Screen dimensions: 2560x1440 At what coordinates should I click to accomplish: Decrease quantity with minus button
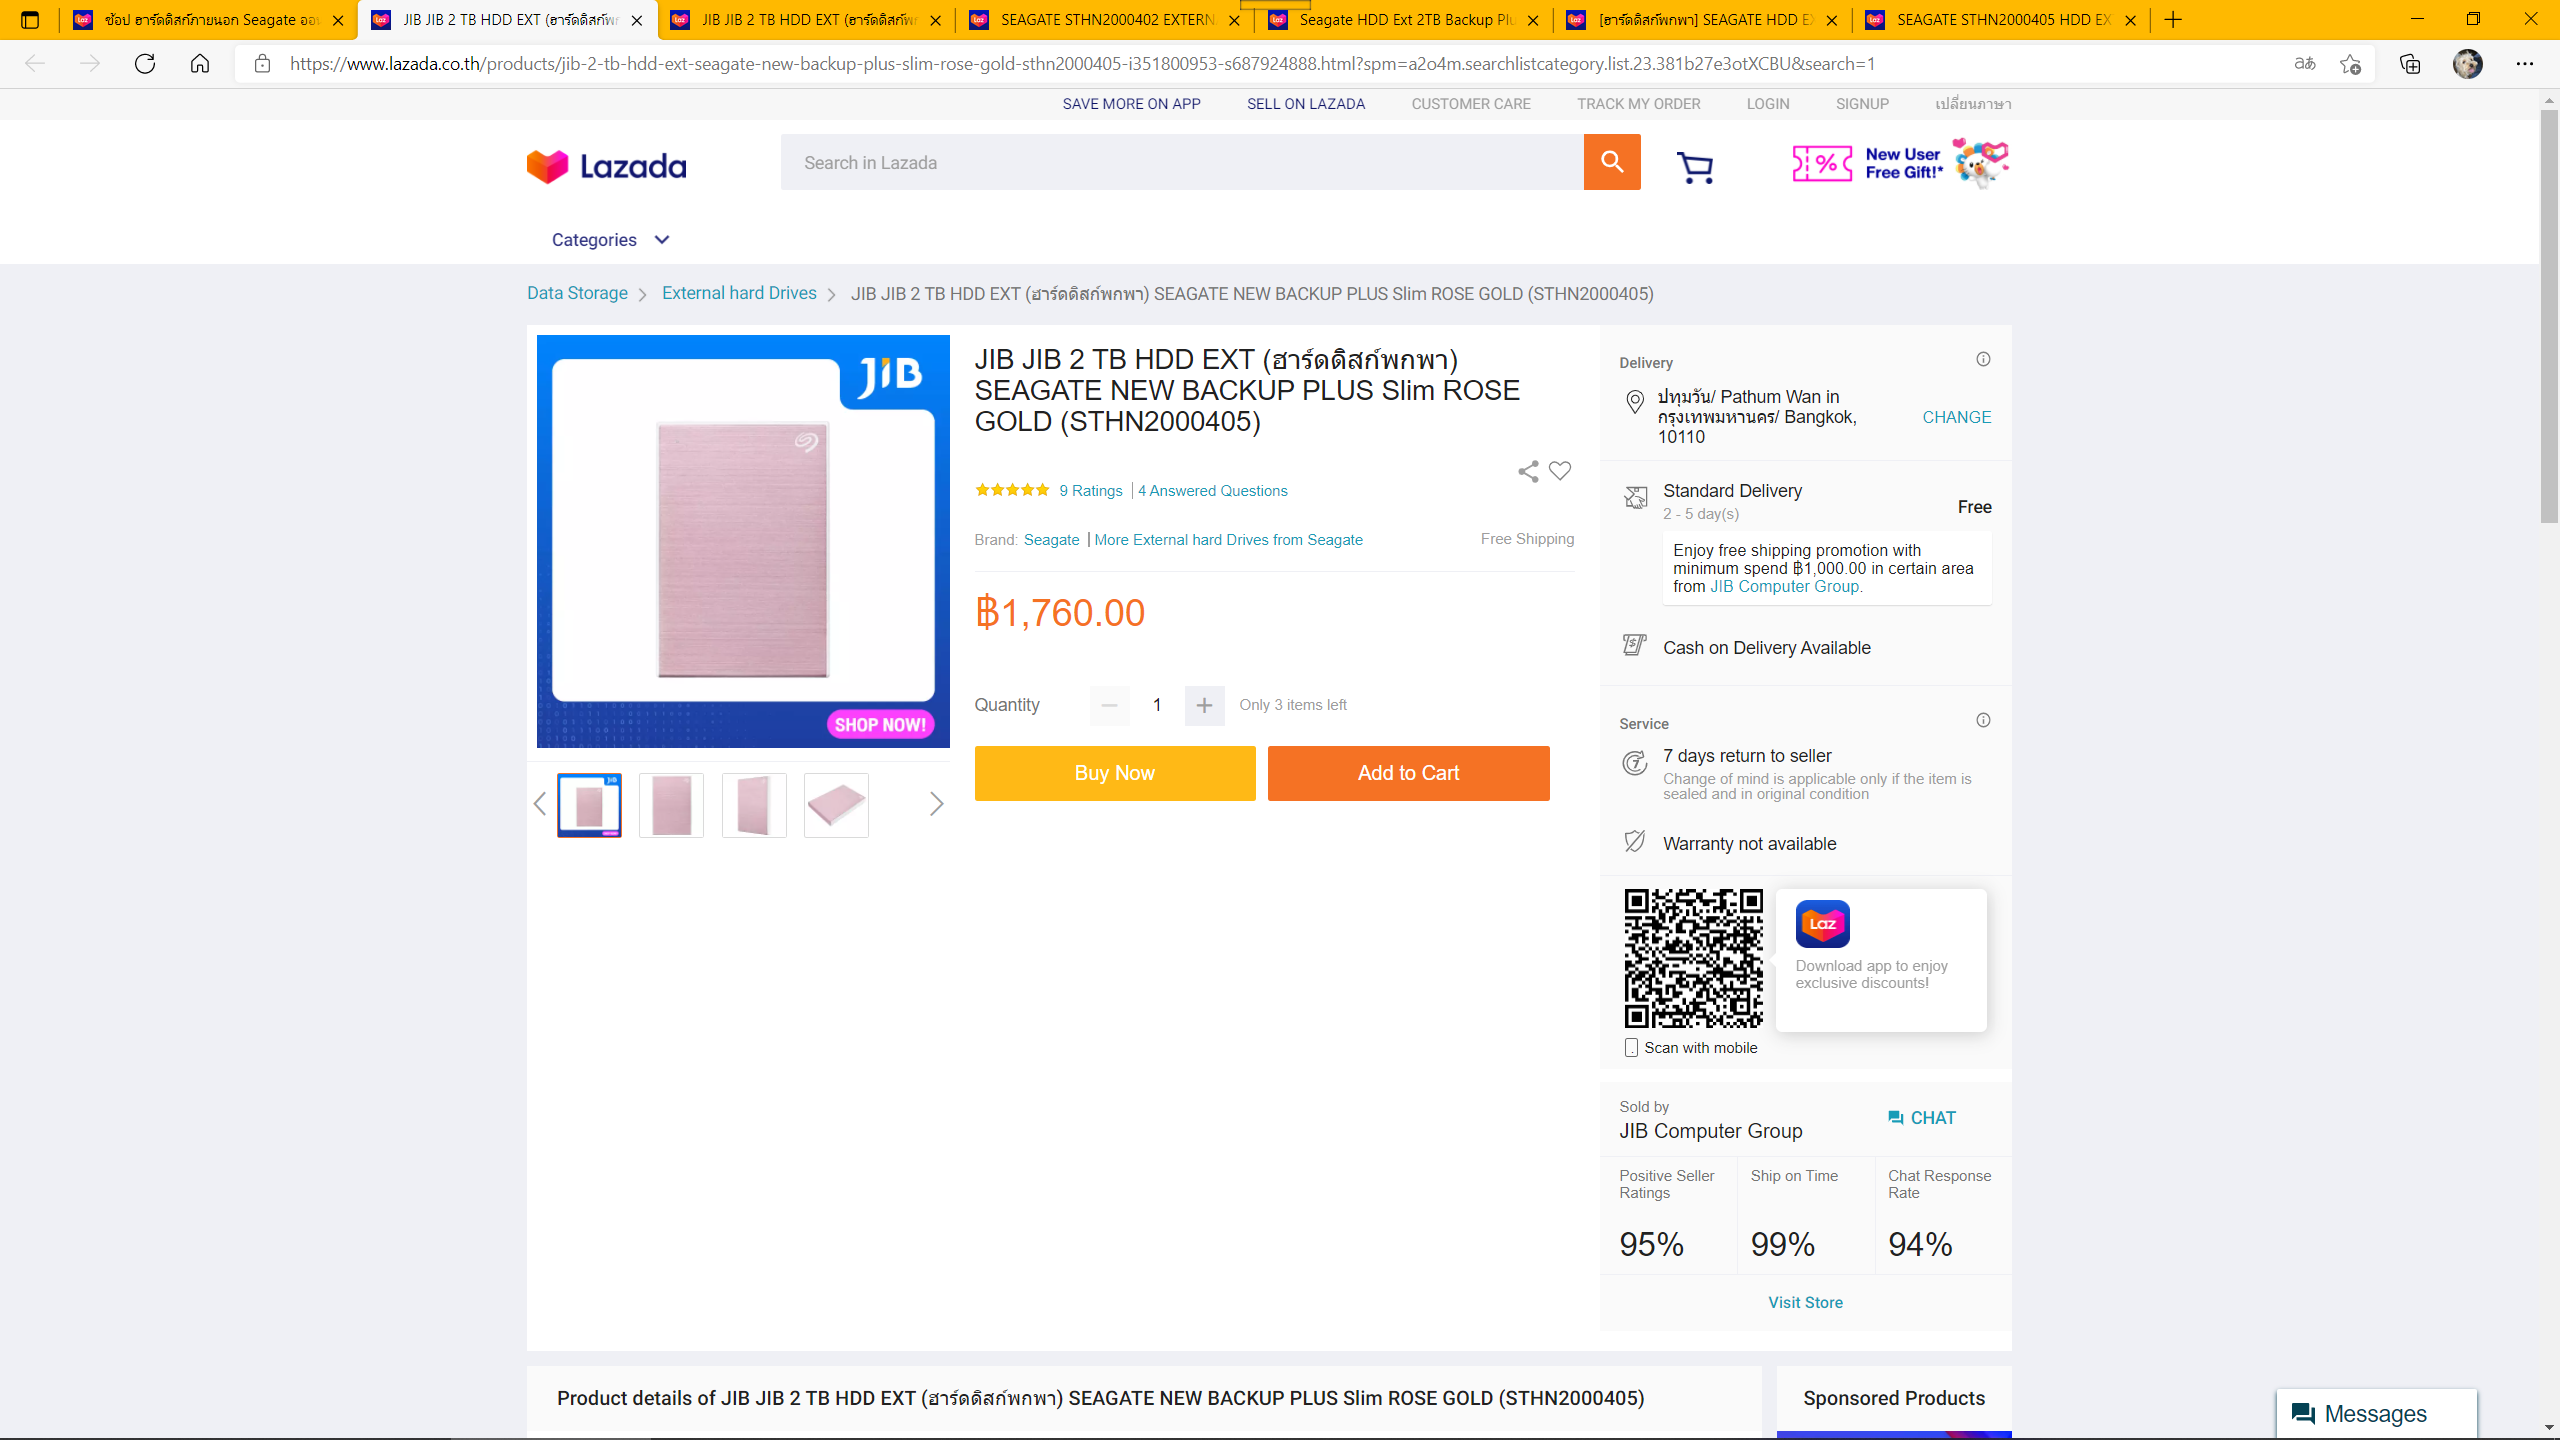[1109, 705]
